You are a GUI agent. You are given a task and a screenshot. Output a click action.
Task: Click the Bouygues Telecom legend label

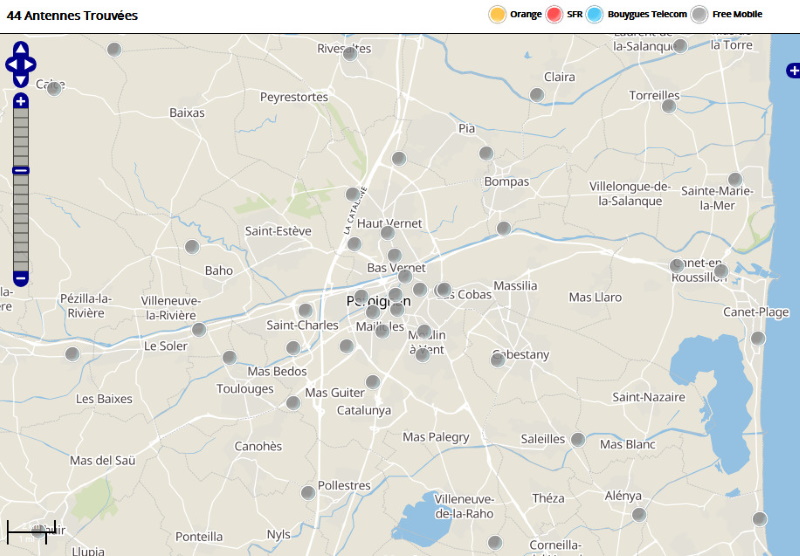[647, 14]
